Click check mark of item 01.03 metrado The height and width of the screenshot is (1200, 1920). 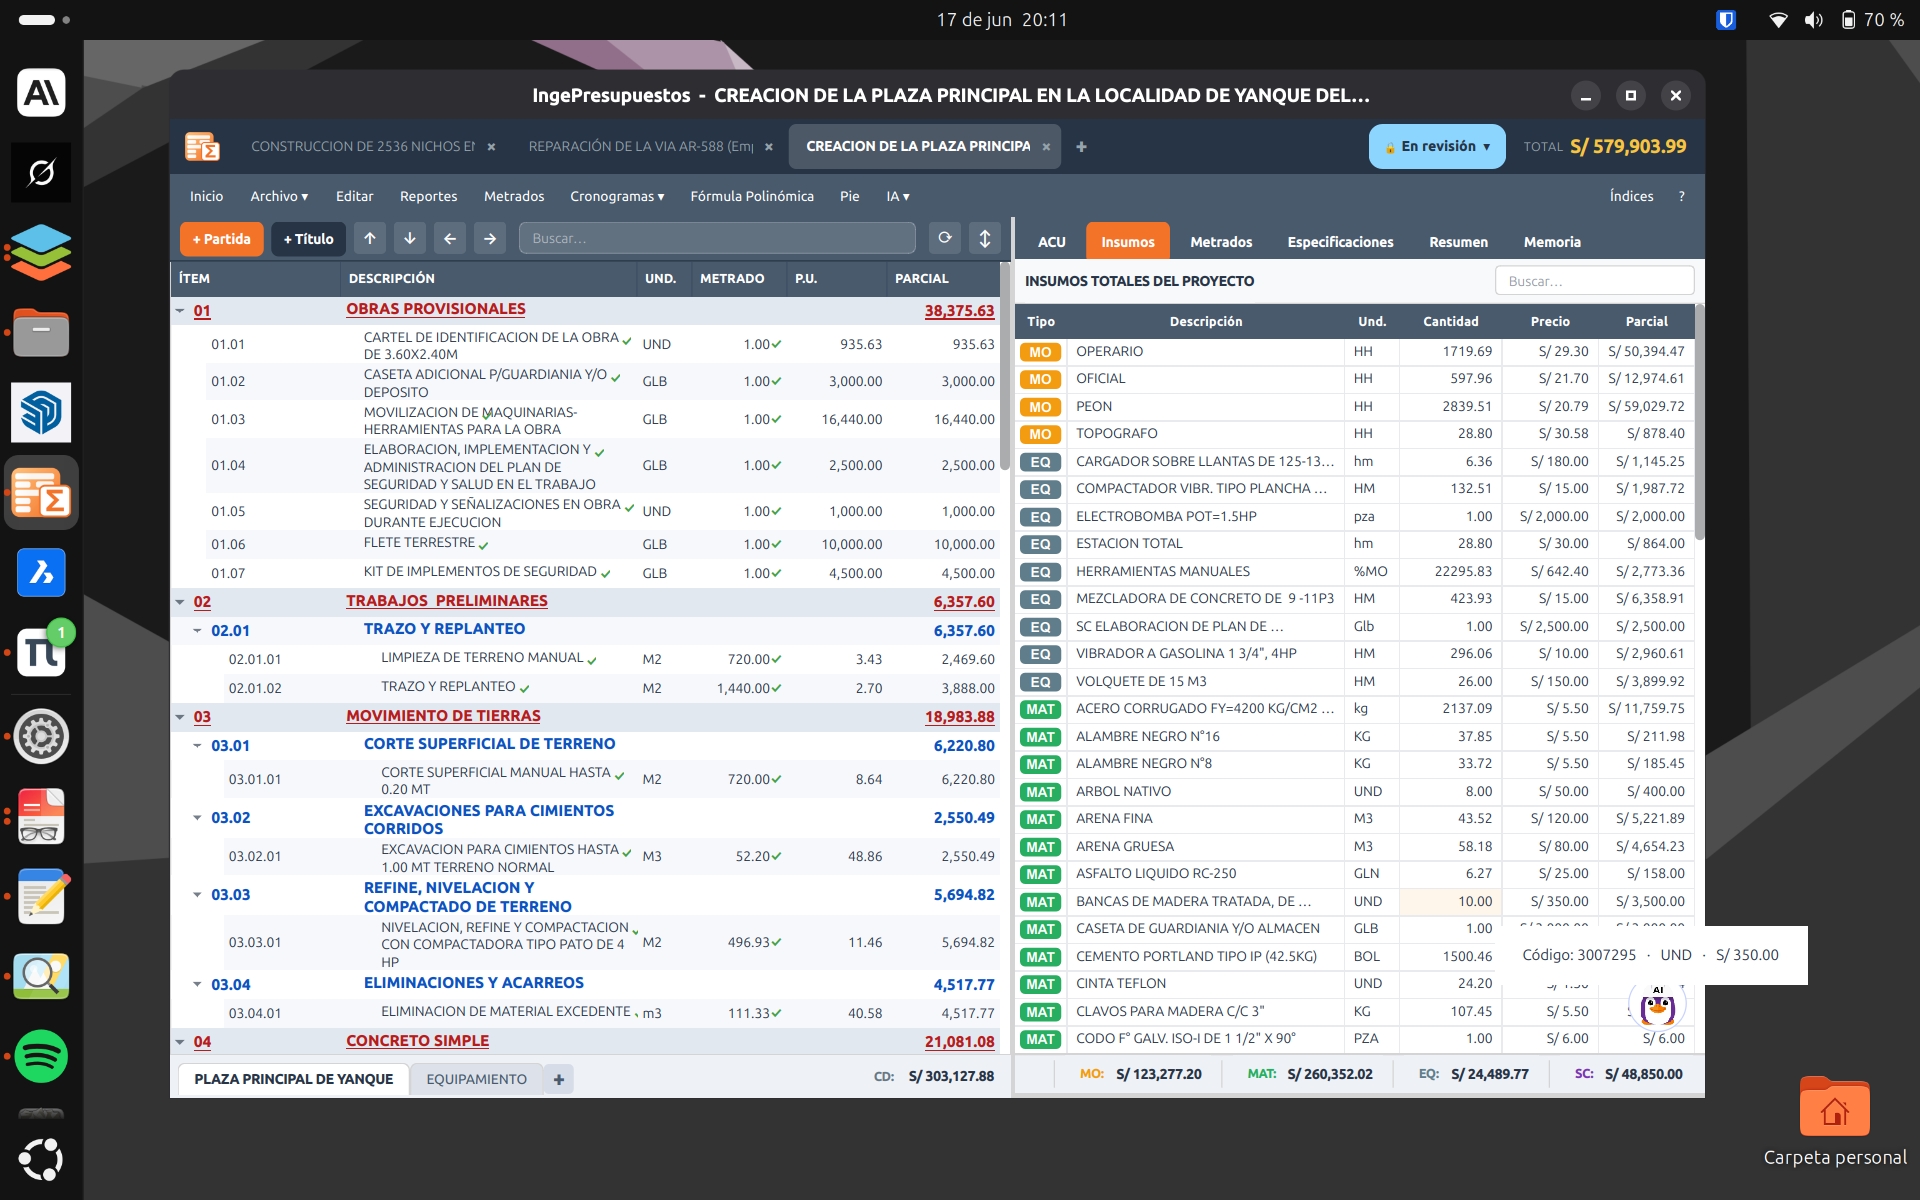(x=776, y=420)
